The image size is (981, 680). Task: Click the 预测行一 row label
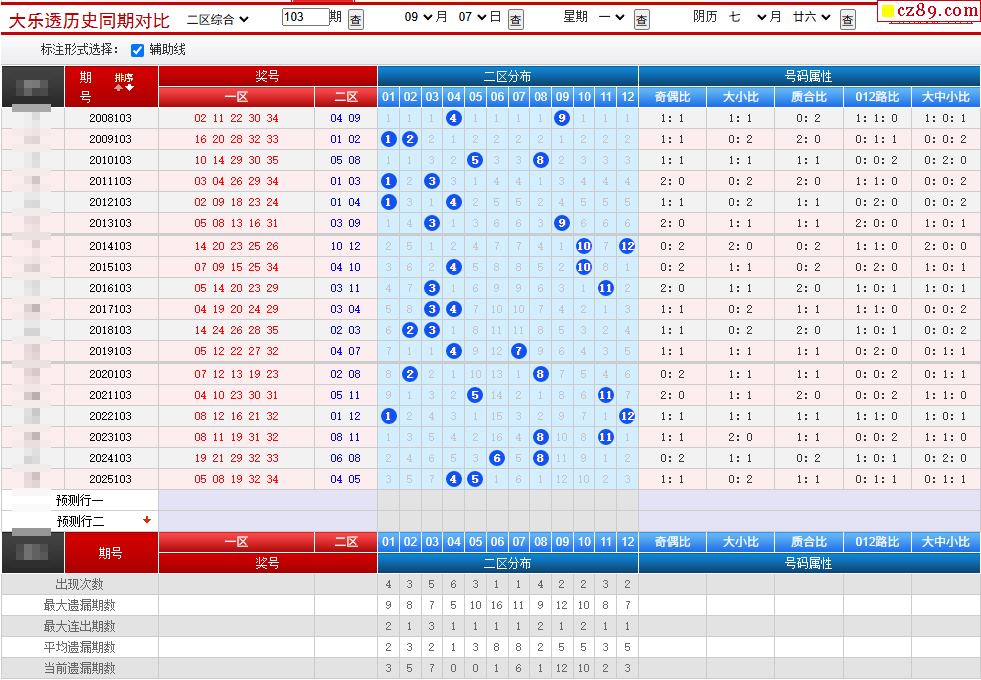tap(79, 500)
